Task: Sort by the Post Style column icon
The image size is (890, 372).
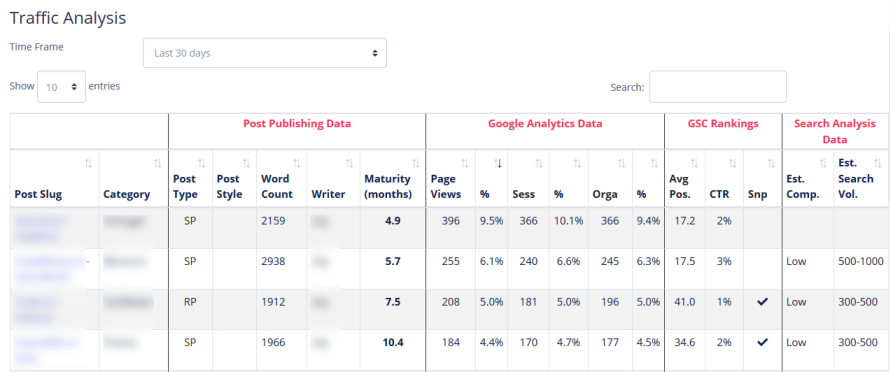Action: pyautogui.click(x=246, y=164)
